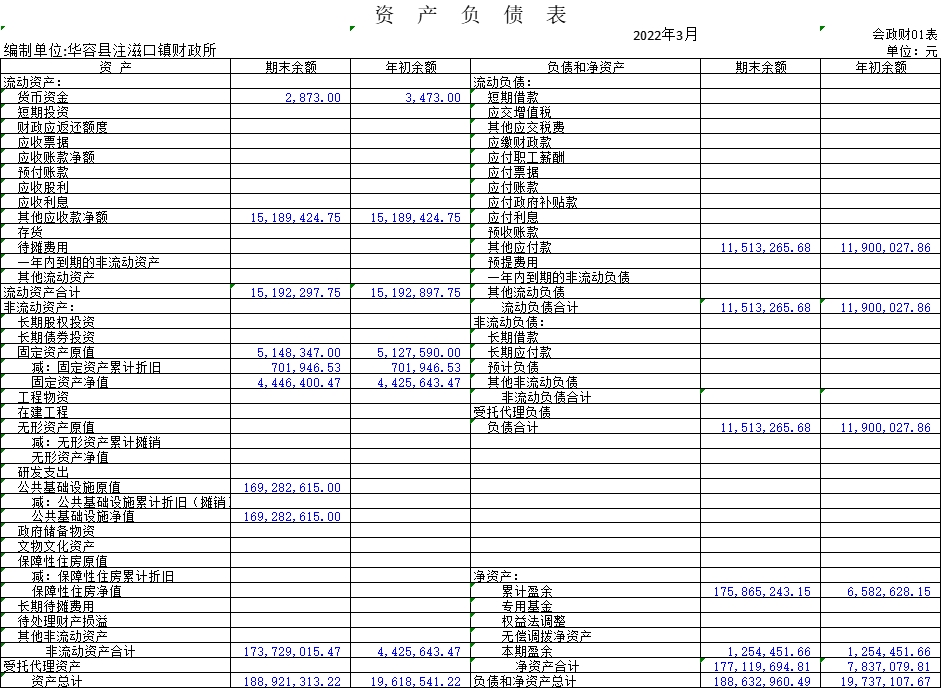Select 资产总计 period-end value 188,921,313.22

point(292,681)
